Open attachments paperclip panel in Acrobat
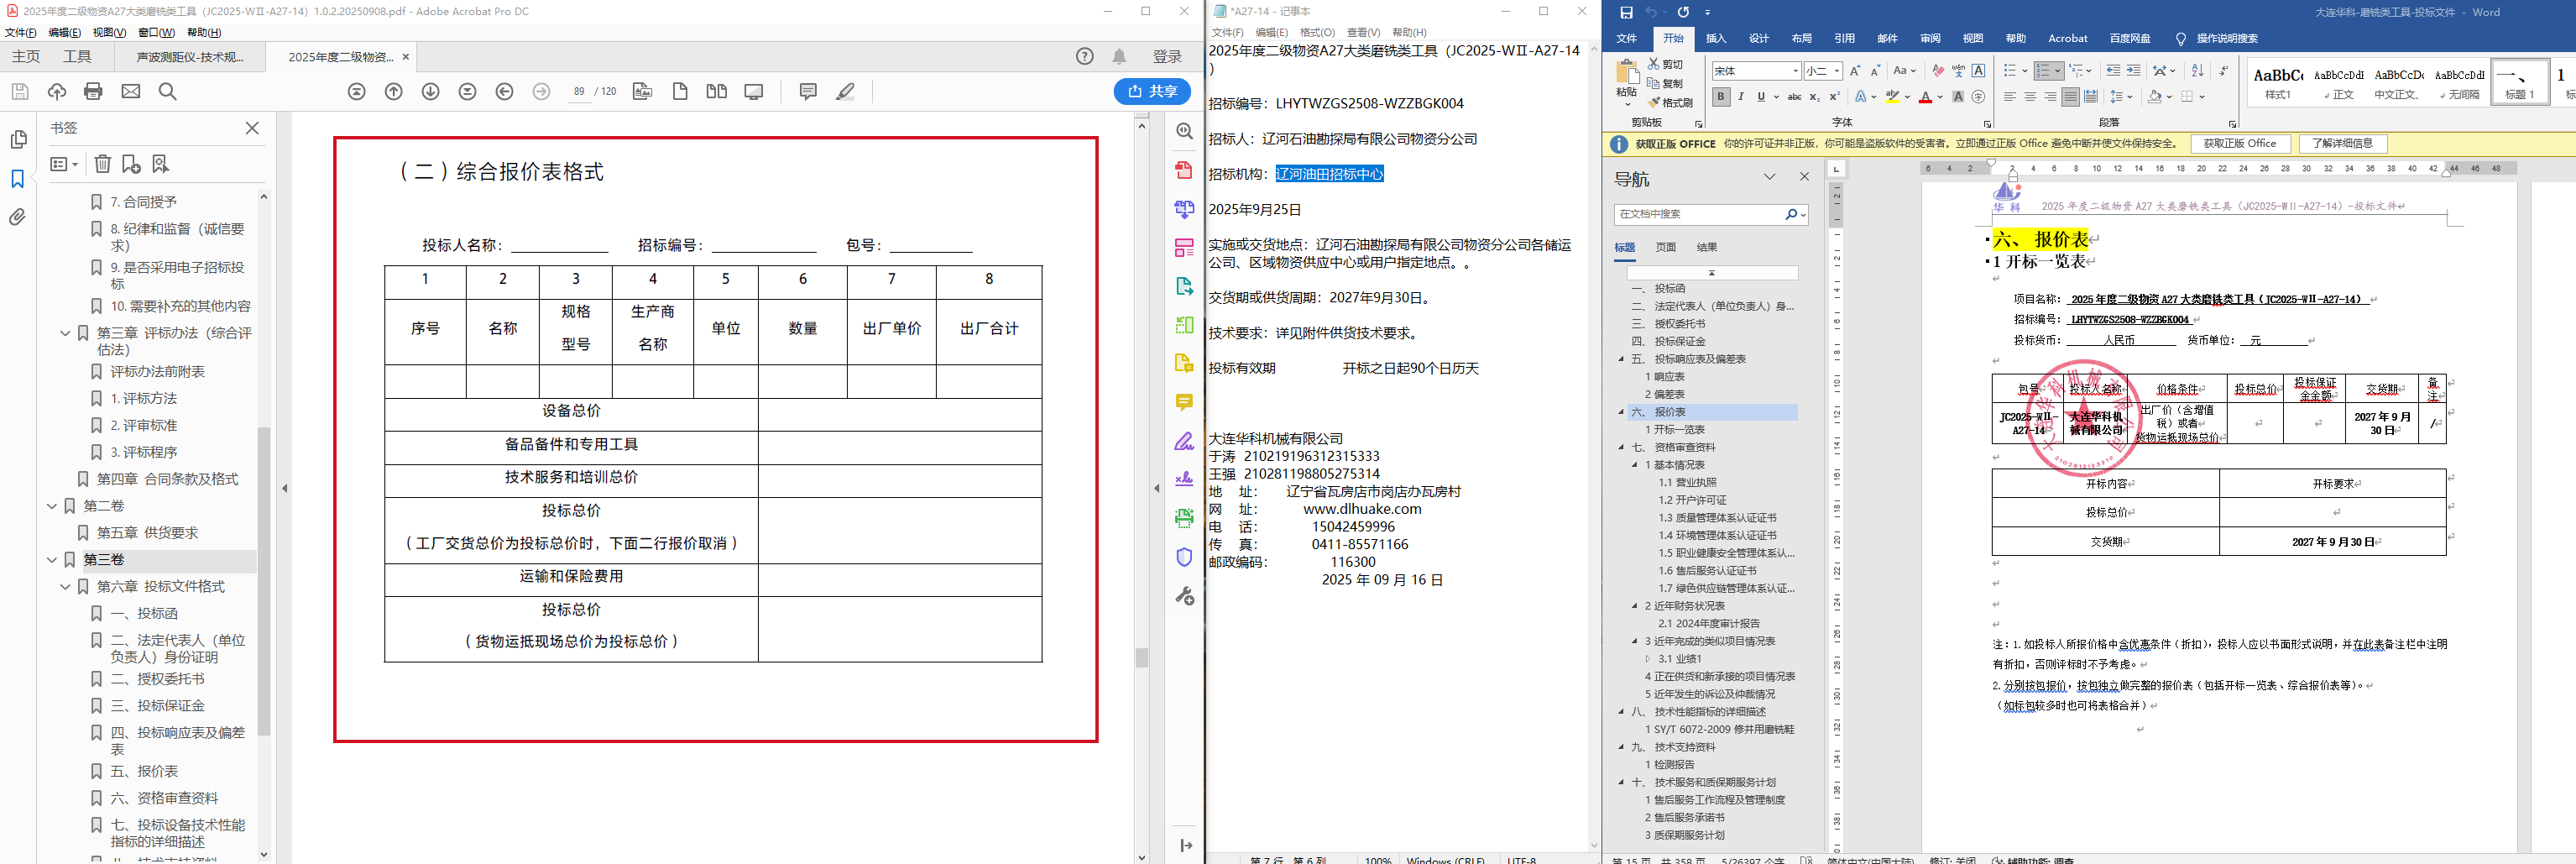This screenshot has height=864, width=2576. tap(18, 217)
